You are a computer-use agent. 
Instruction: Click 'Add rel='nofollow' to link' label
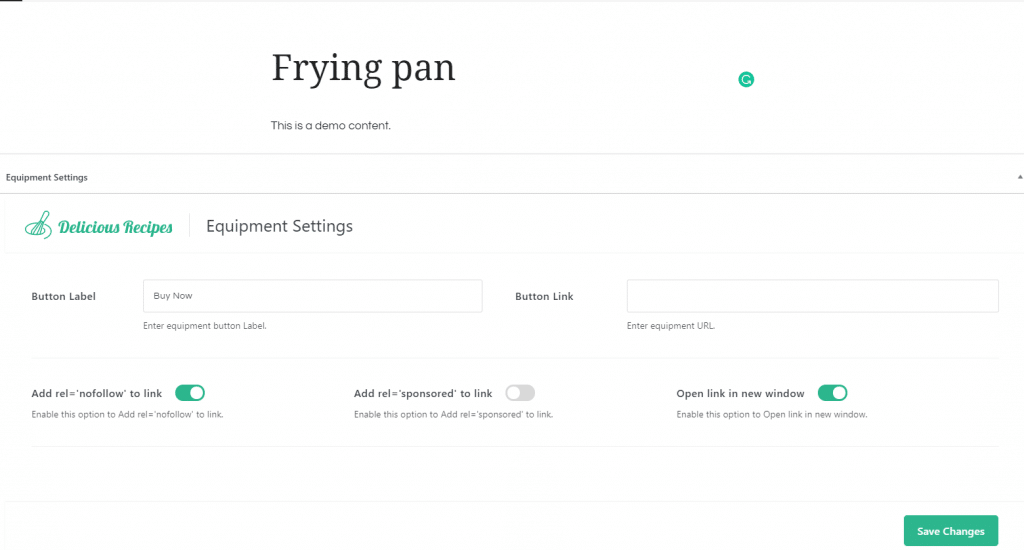point(97,393)
